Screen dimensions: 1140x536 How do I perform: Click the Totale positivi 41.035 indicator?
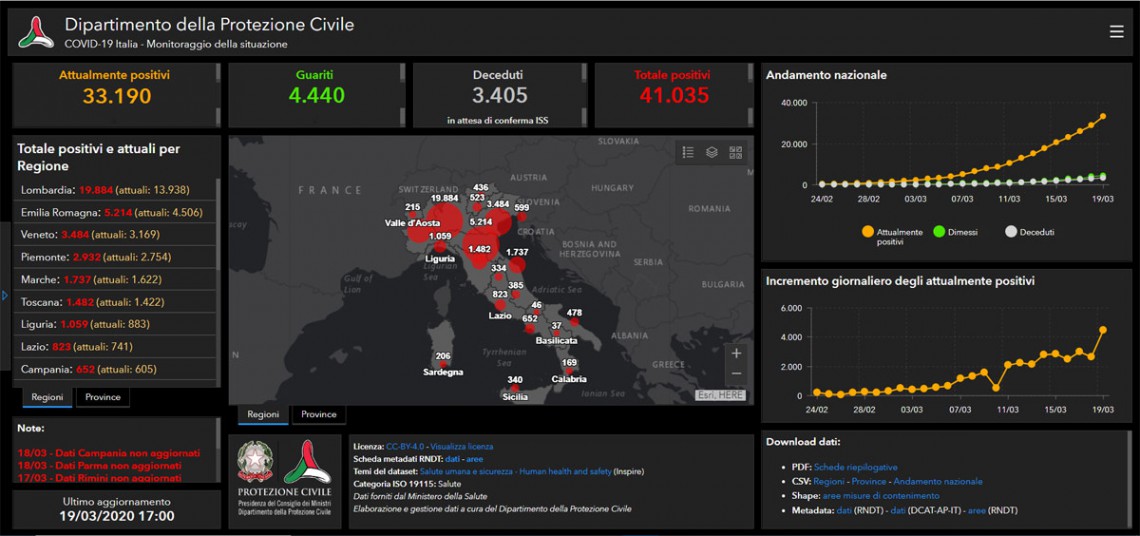(674, 95)
